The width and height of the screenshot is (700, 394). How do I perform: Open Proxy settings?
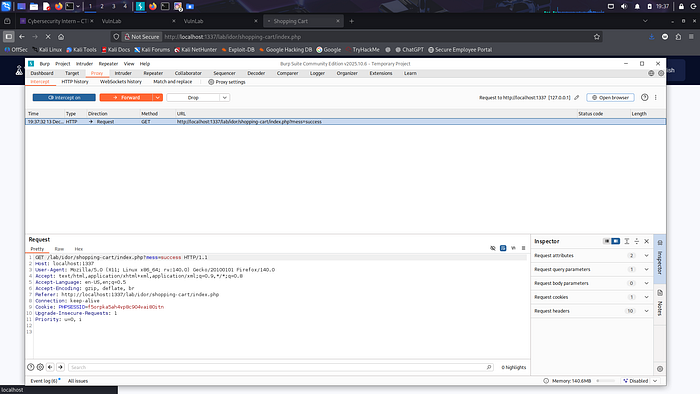[227, 82]
